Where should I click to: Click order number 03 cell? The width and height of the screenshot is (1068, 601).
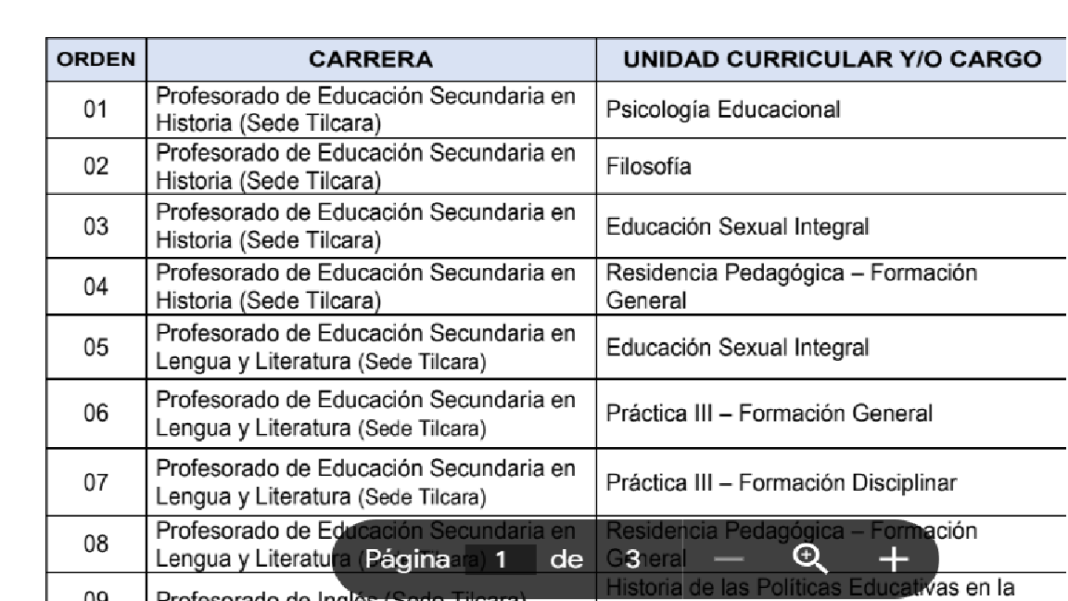click(96, 226)
